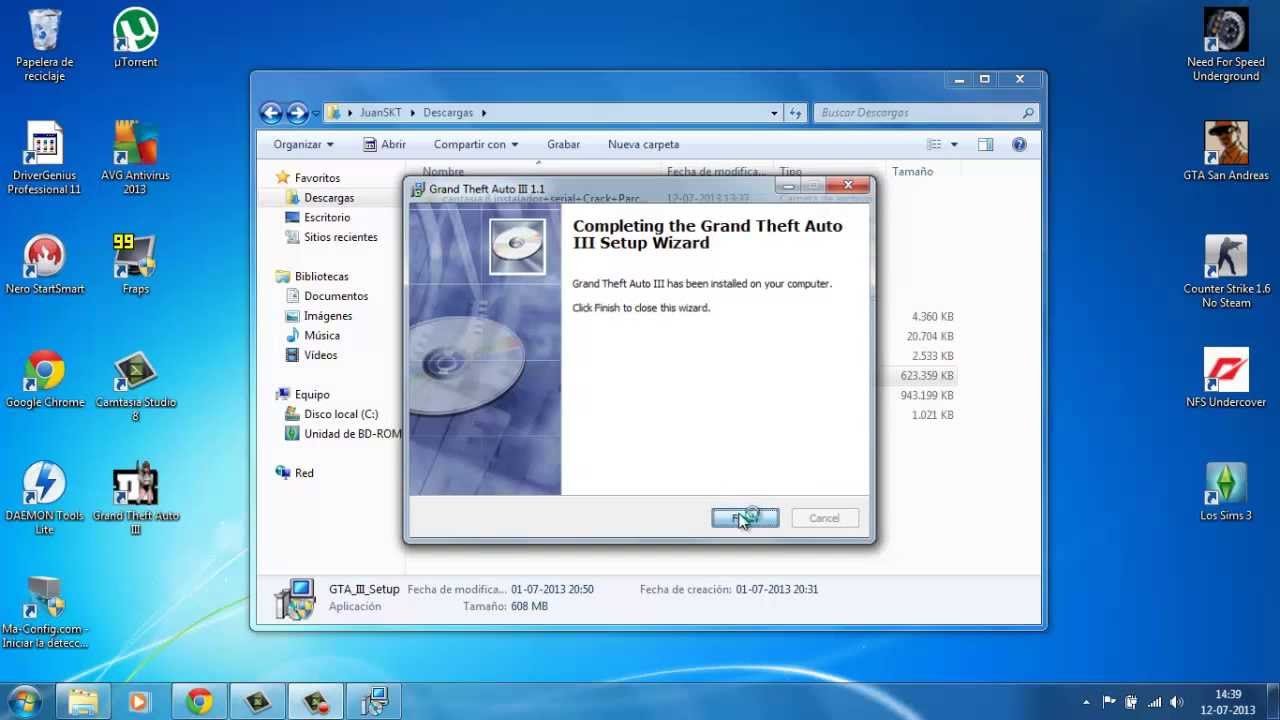Open the Compartir con dropdown
The height and width of the screenshot is (720, 1280).
[x=476, y=144]
